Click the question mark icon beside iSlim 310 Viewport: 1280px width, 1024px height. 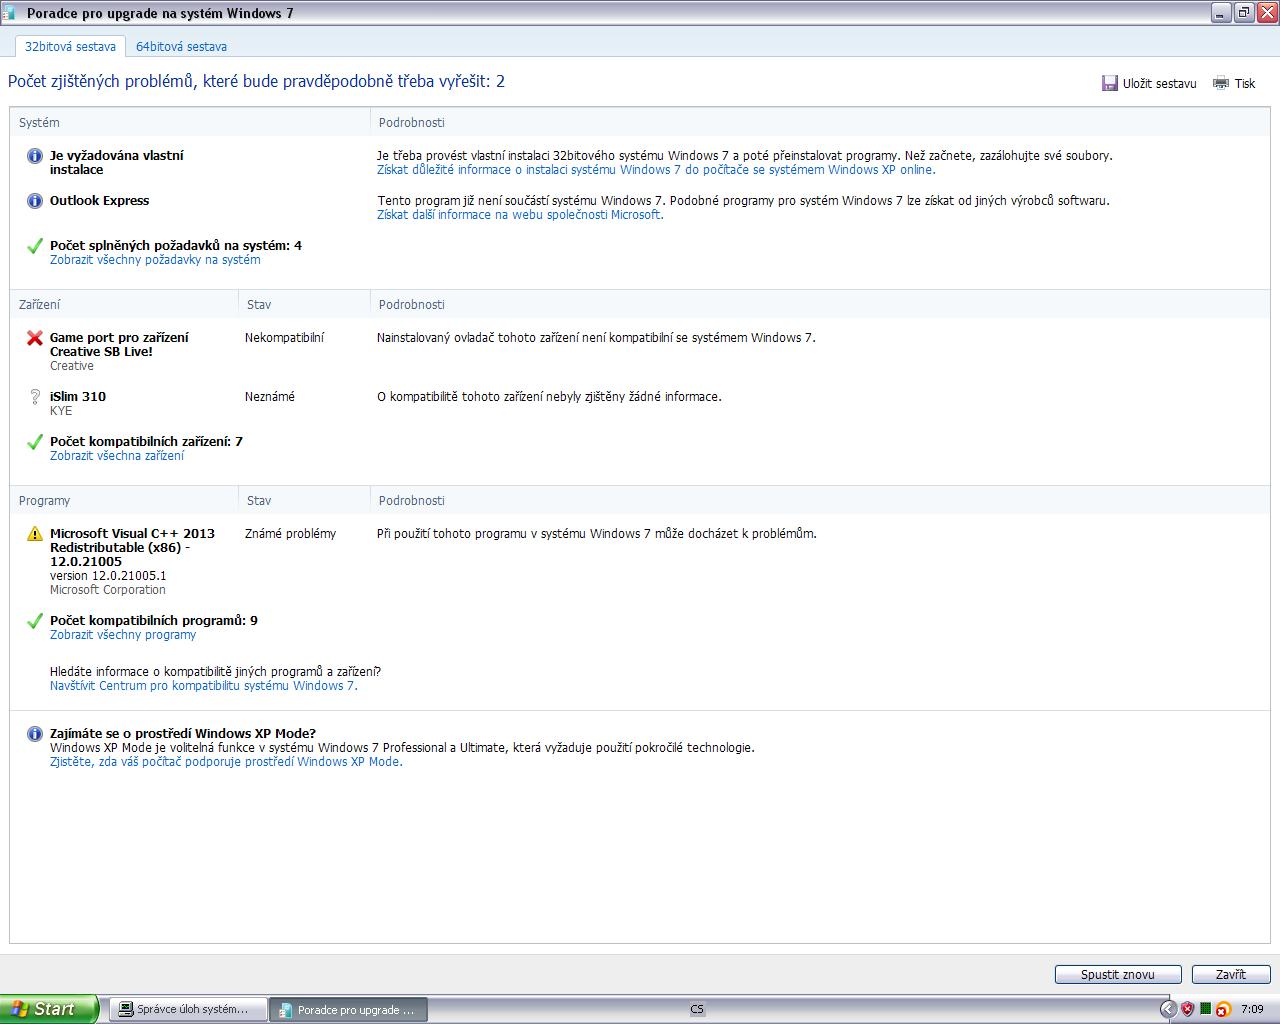tap(35, 397)
